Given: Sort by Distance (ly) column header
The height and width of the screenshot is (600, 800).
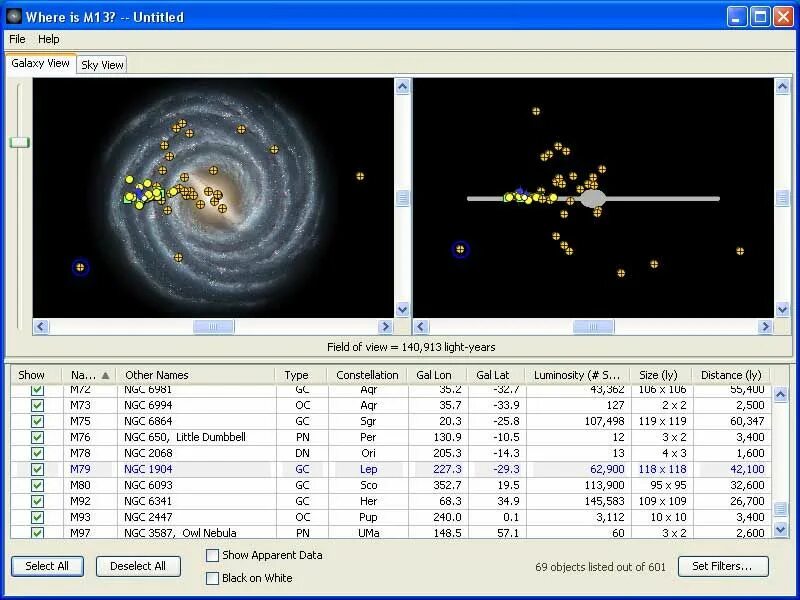Looking at the screenshot, I should (x=731, y=375).
